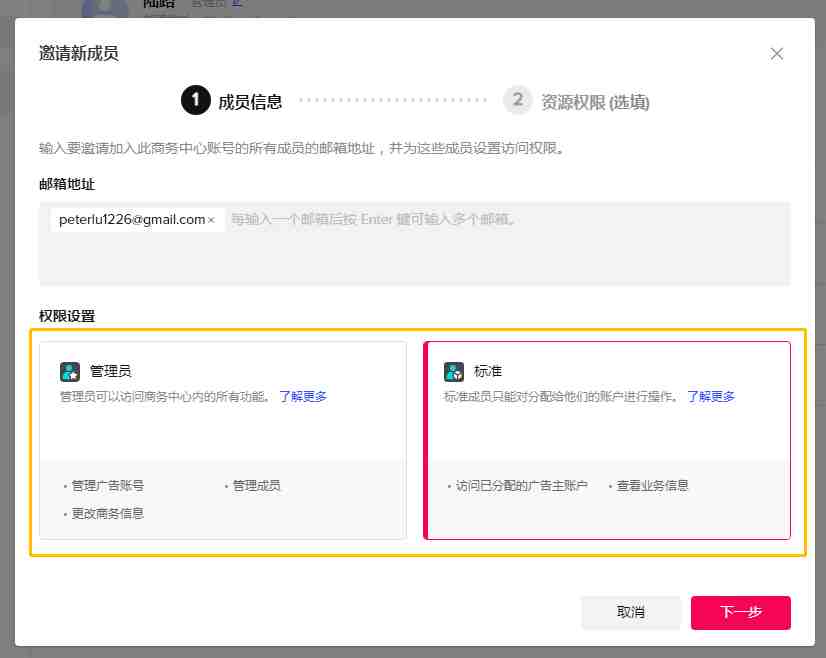Viewport: 826px width, 658px height.
Task: Click the 标准 role icon
Action: tap(454, 372)
